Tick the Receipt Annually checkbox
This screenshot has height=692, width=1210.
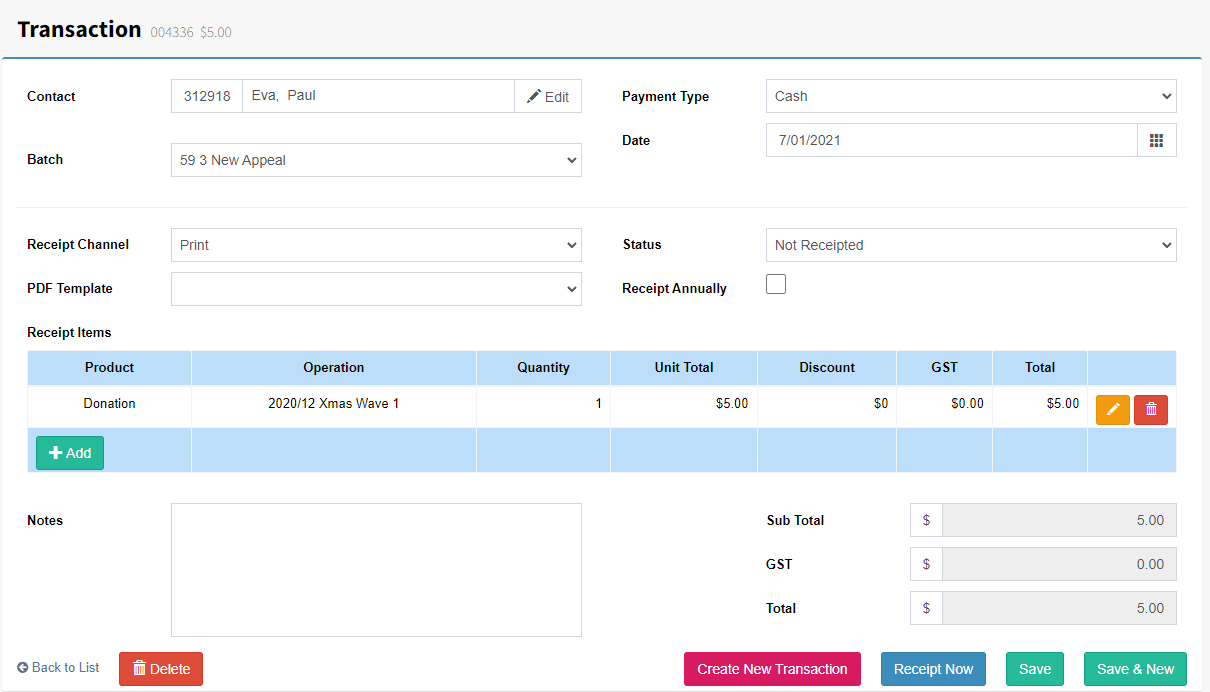coord(776,284)
